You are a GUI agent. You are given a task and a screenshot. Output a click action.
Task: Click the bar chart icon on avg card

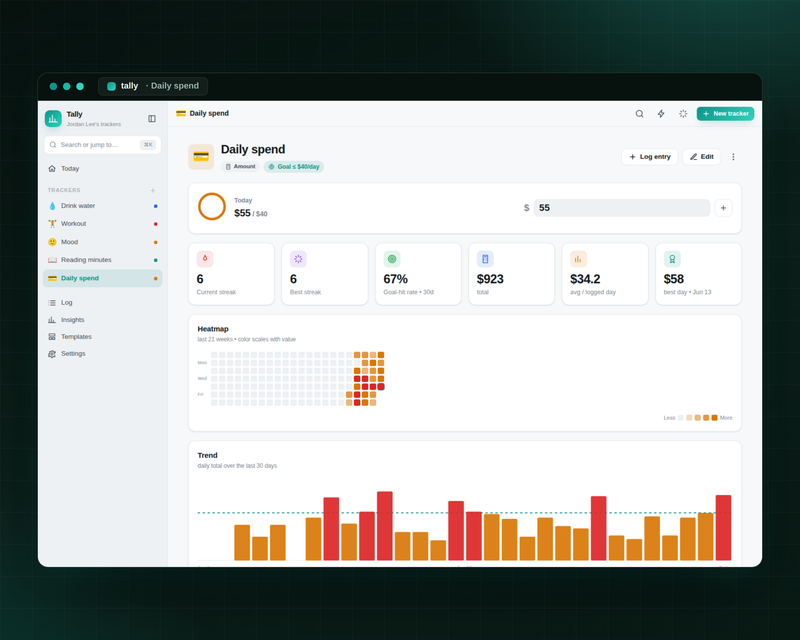[x=578, y=259]
